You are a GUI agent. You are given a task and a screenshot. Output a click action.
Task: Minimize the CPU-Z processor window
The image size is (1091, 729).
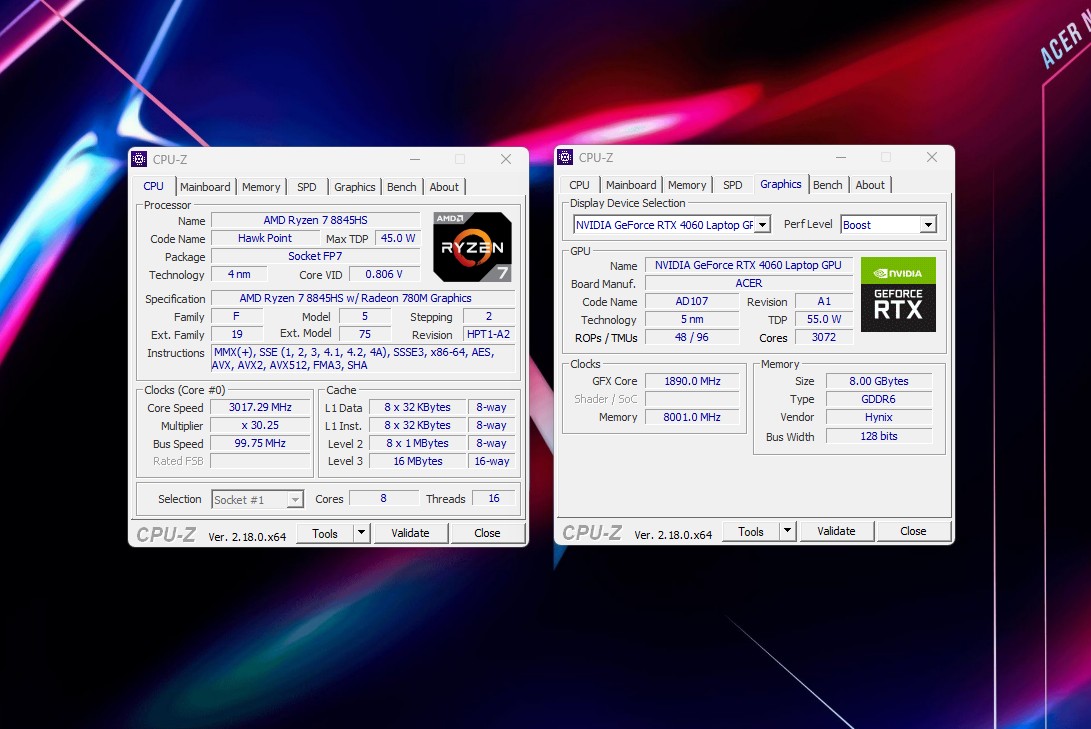point(414,159)
